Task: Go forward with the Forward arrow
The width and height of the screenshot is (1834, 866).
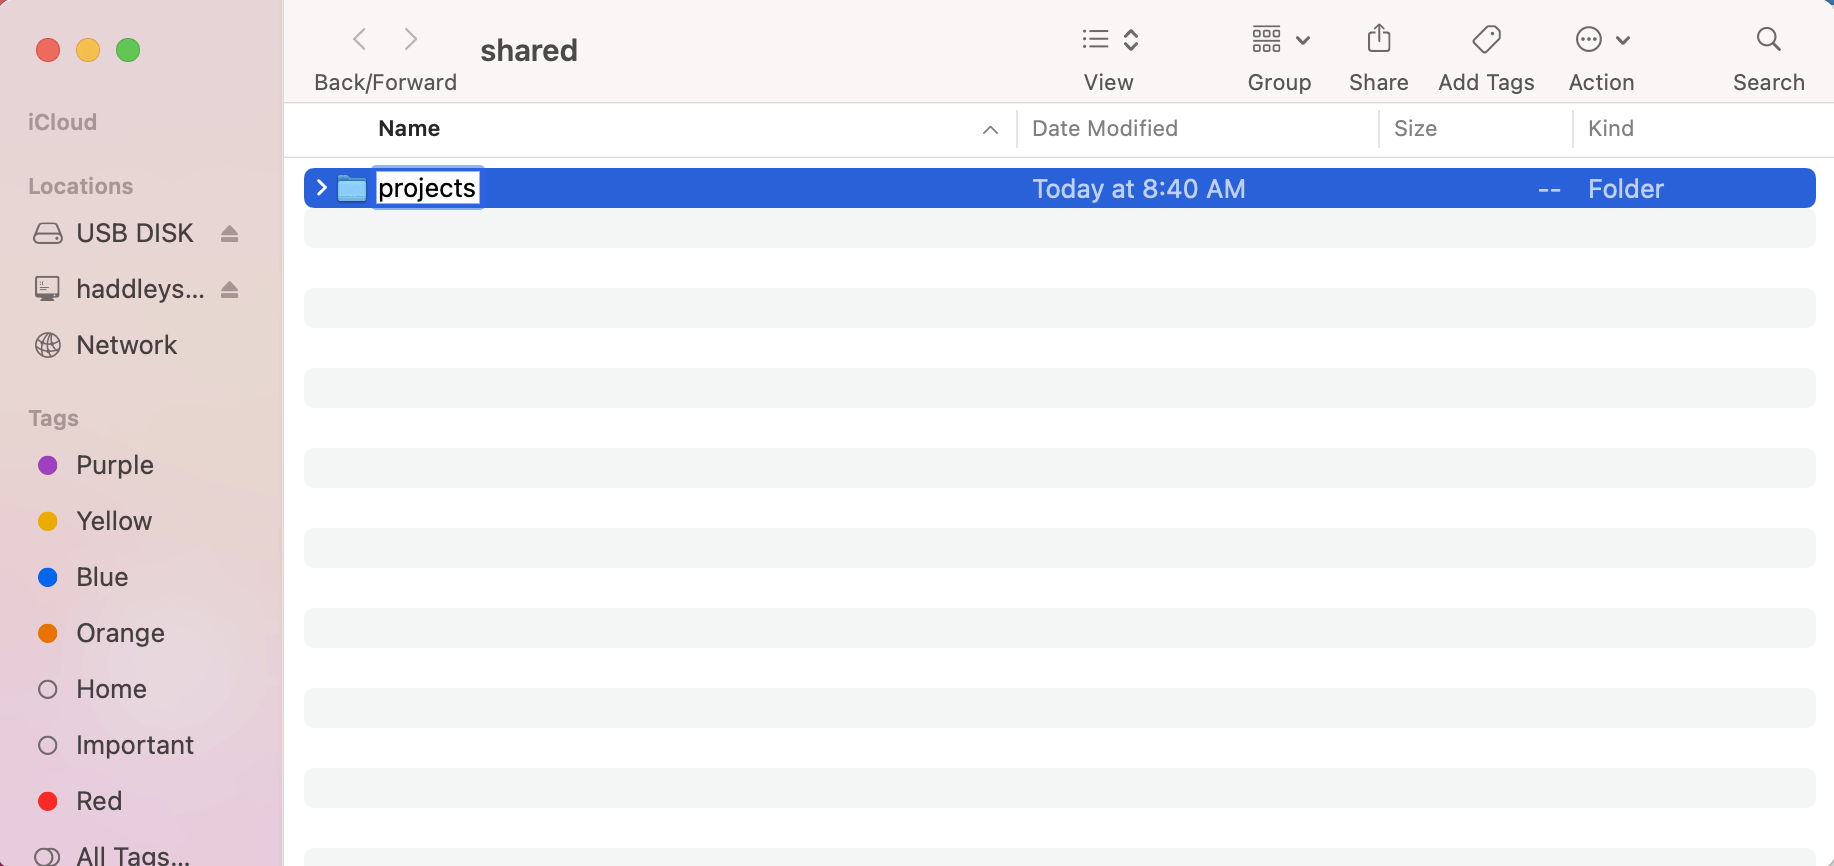Action: (x=410, y=40)
